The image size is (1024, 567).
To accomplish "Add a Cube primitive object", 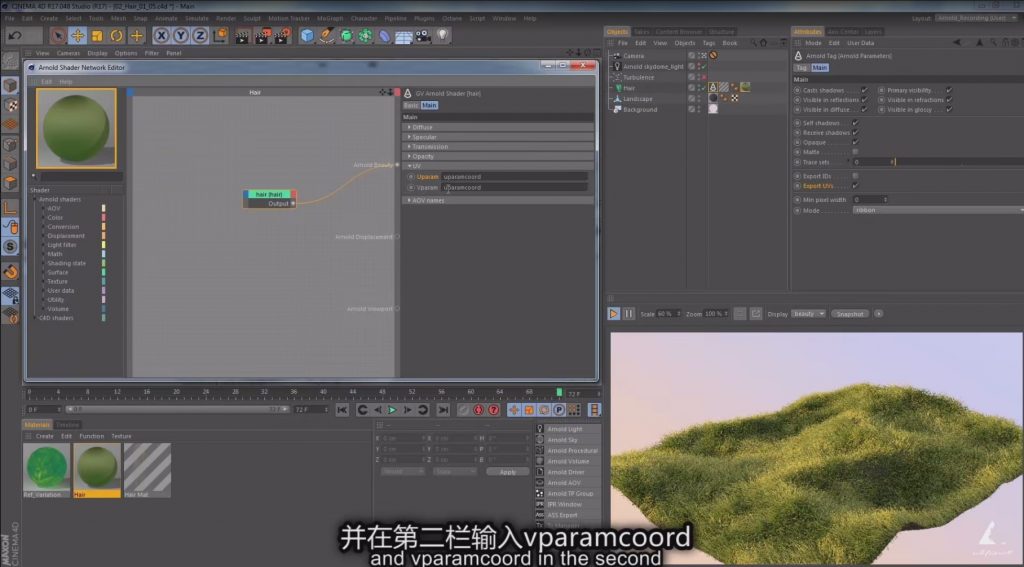I will 307,36.
